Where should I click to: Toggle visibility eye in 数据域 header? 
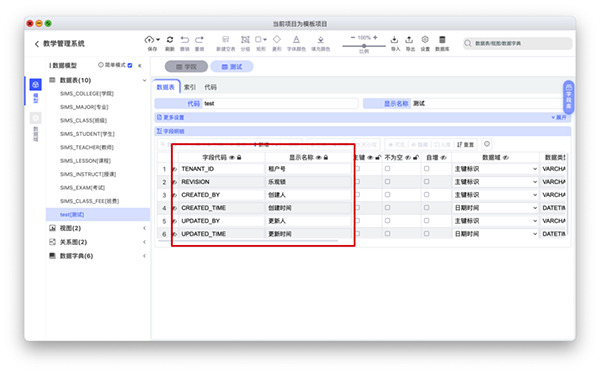(505, 158)
